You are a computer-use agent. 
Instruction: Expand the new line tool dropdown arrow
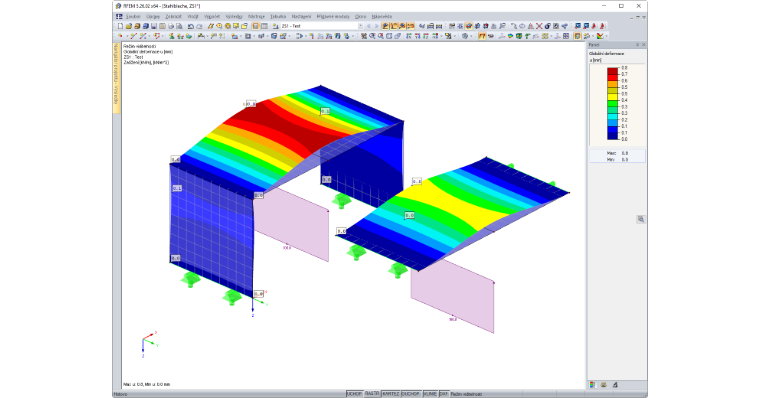click(149, 36)
